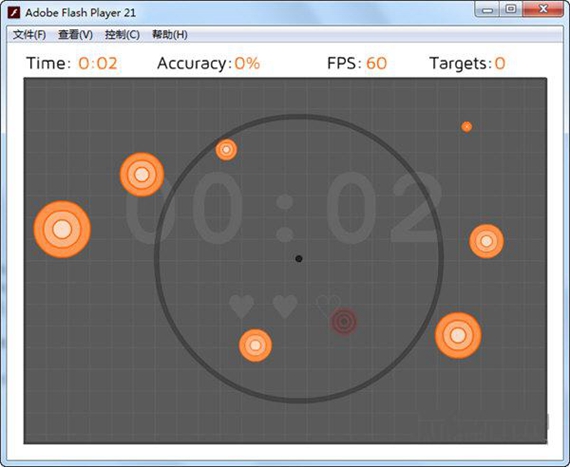Open the 查看(V) menu

tap(76, 35)
